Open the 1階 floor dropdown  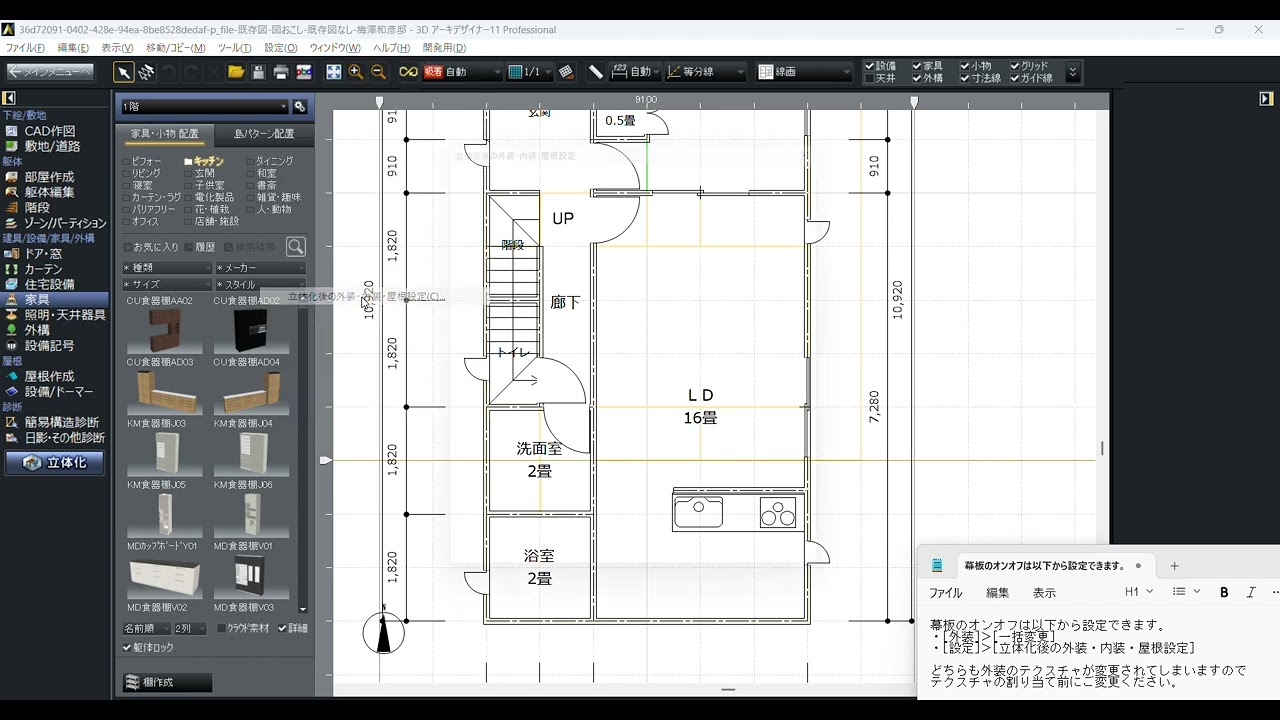tap(204, 106)
